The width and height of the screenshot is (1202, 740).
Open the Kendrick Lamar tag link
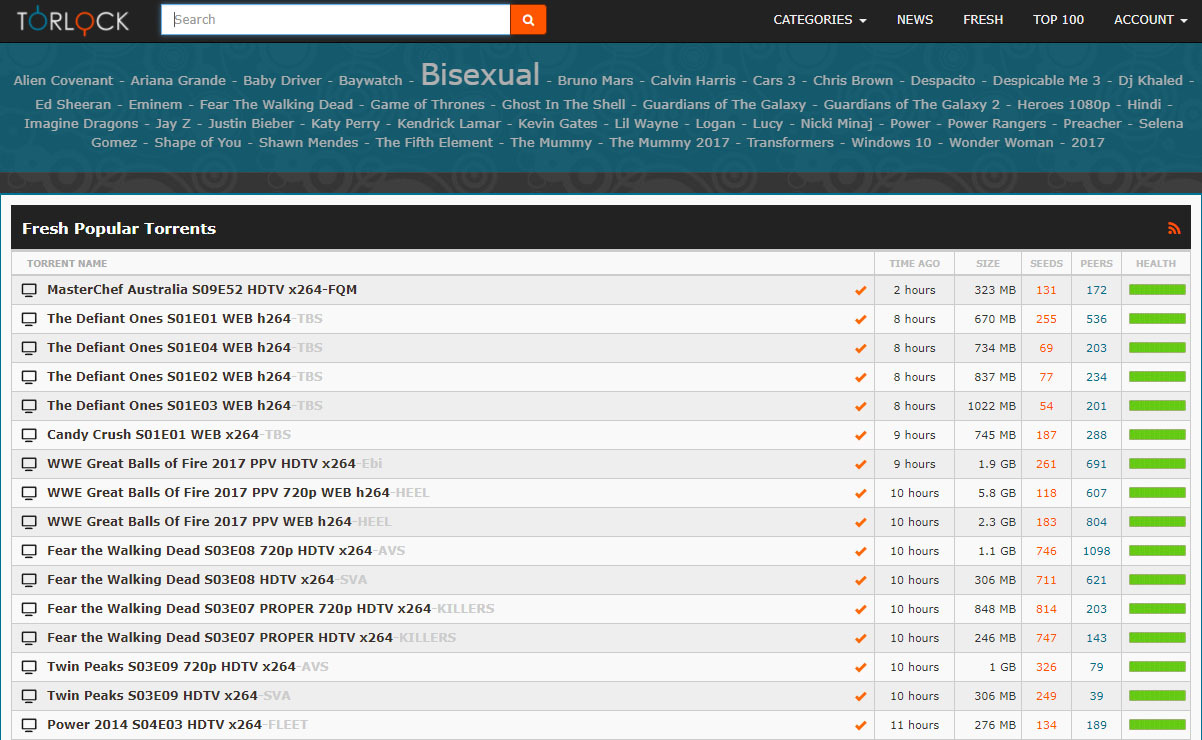(449, 123)
